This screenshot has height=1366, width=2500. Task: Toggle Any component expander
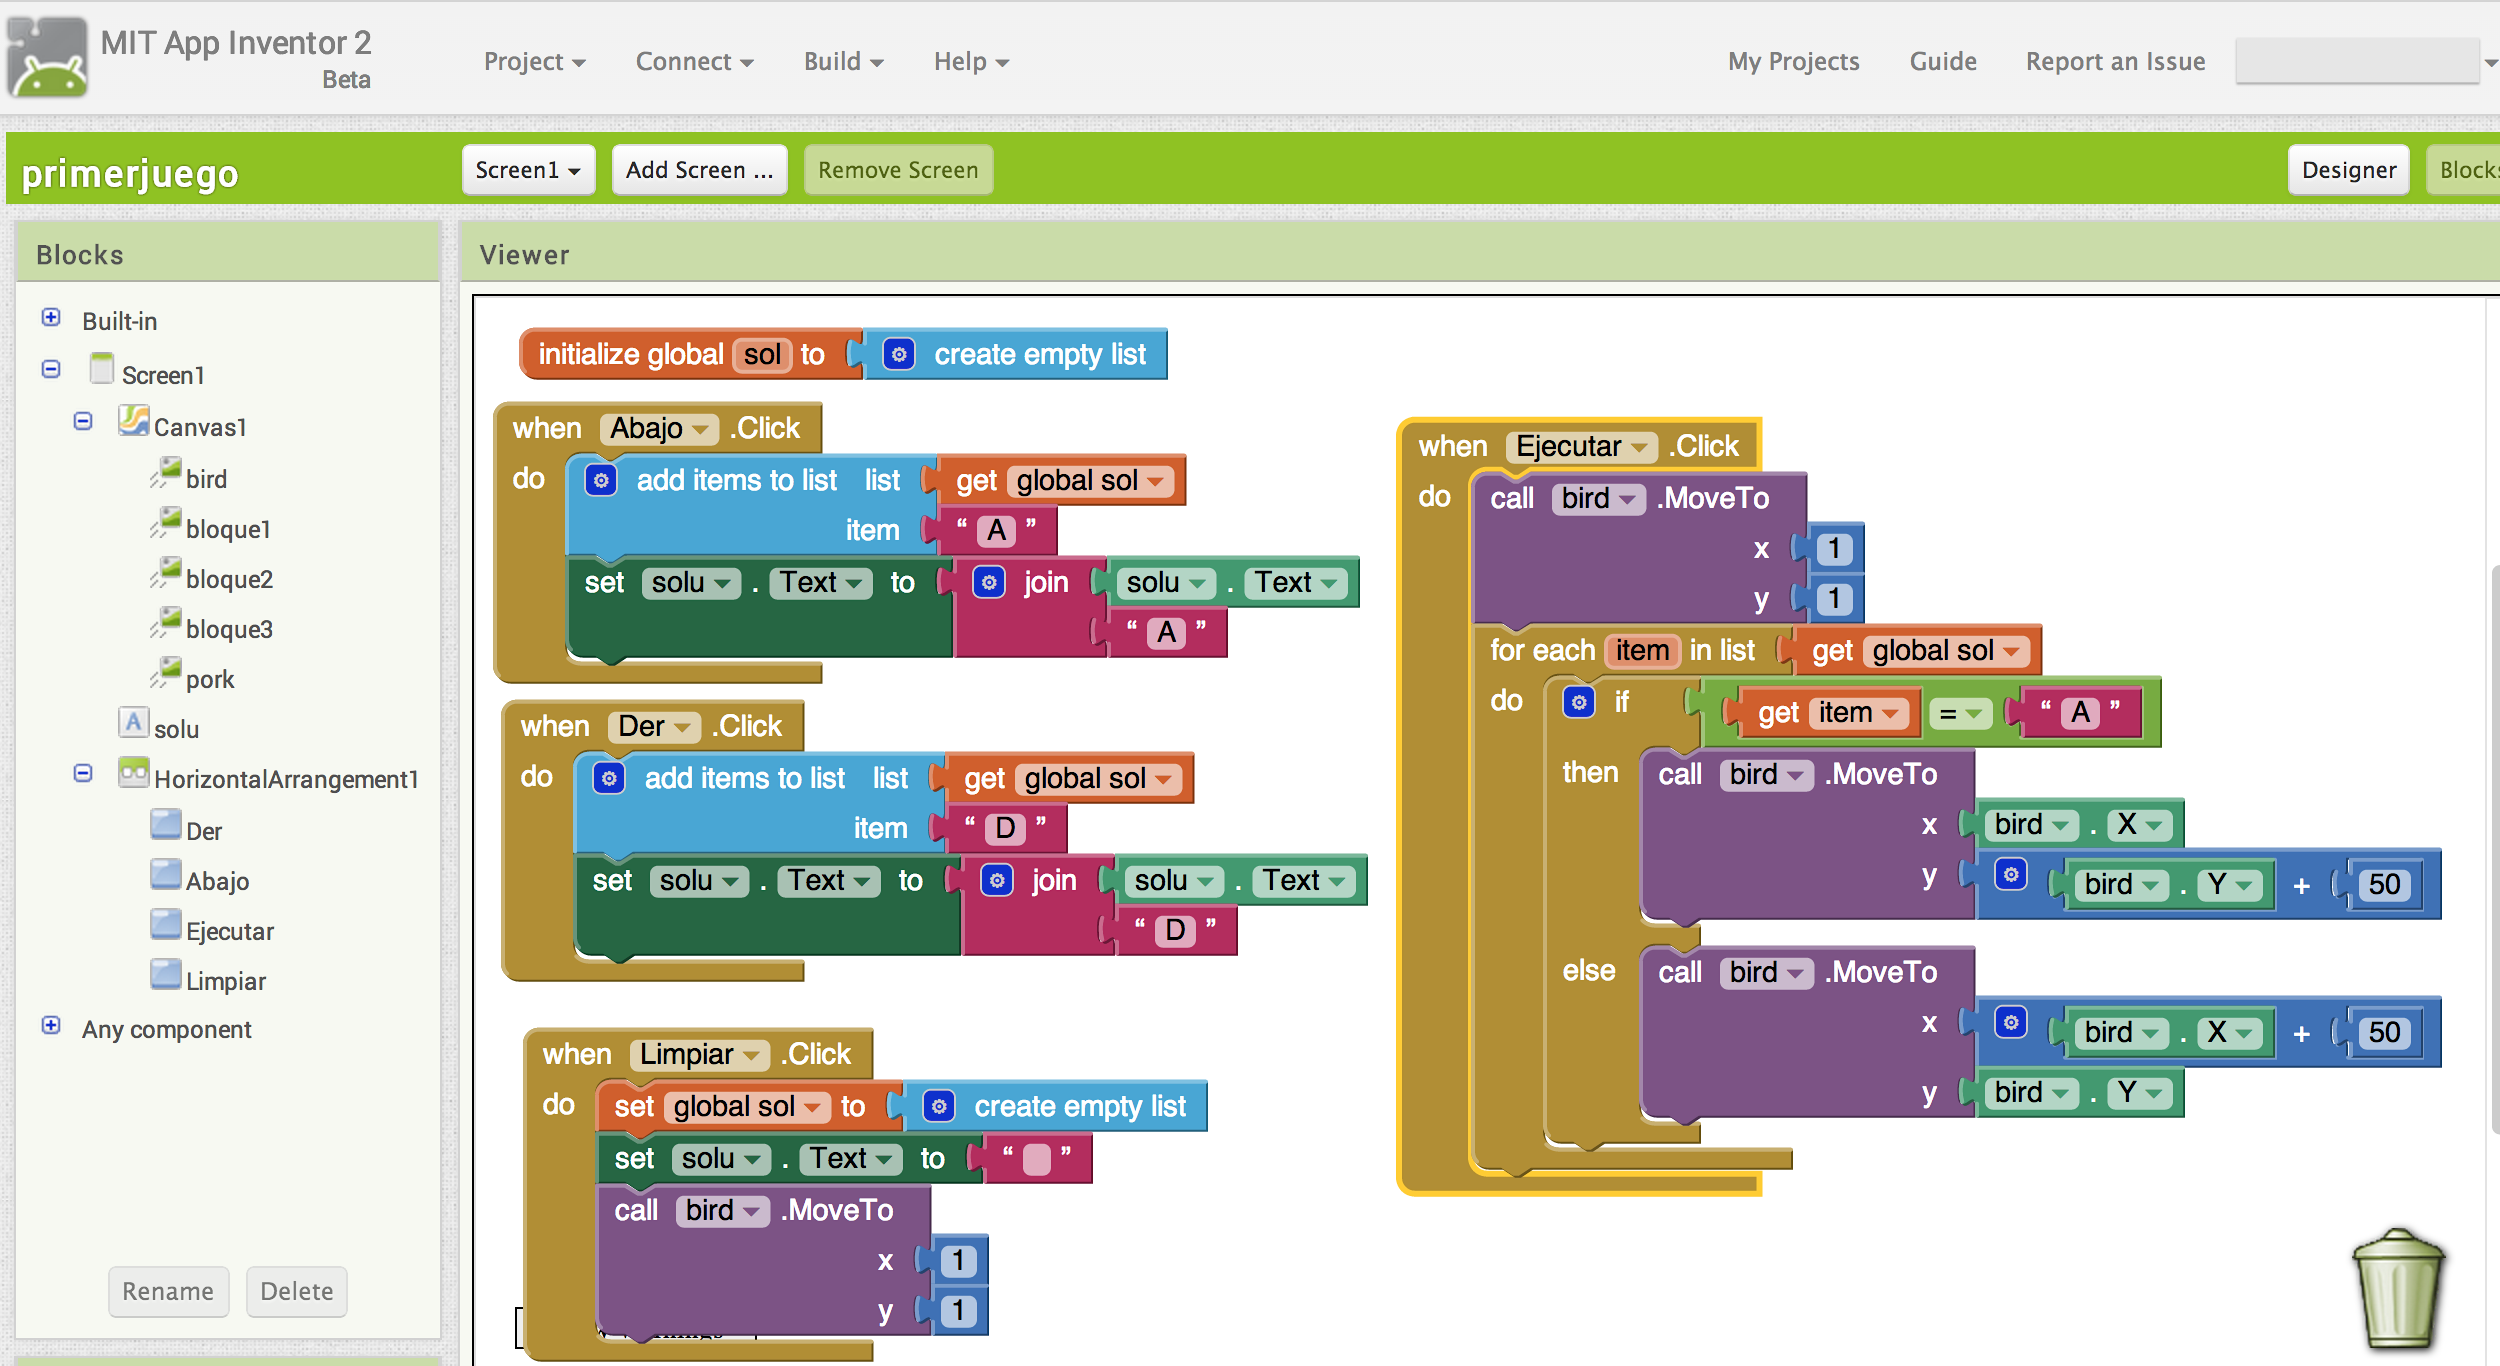tap(50, 1028)
